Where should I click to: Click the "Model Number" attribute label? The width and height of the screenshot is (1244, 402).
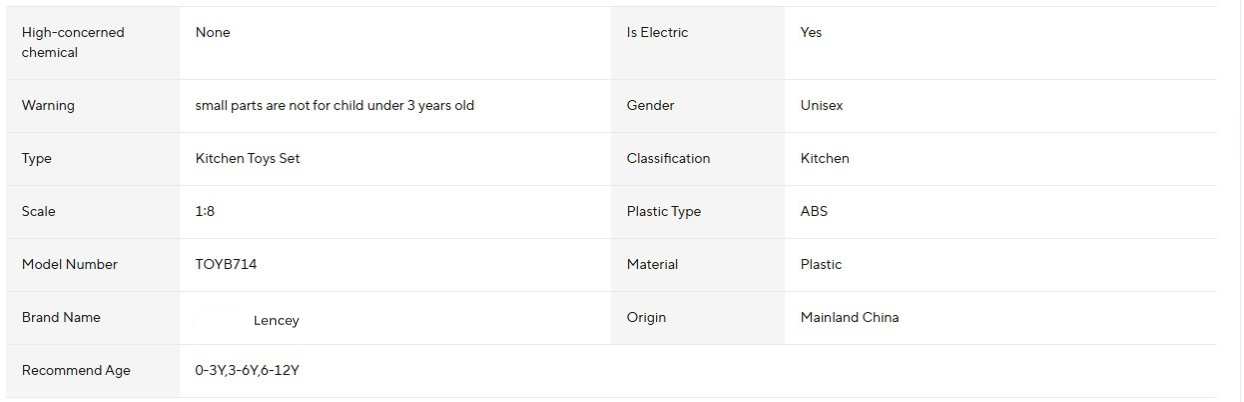70,265
